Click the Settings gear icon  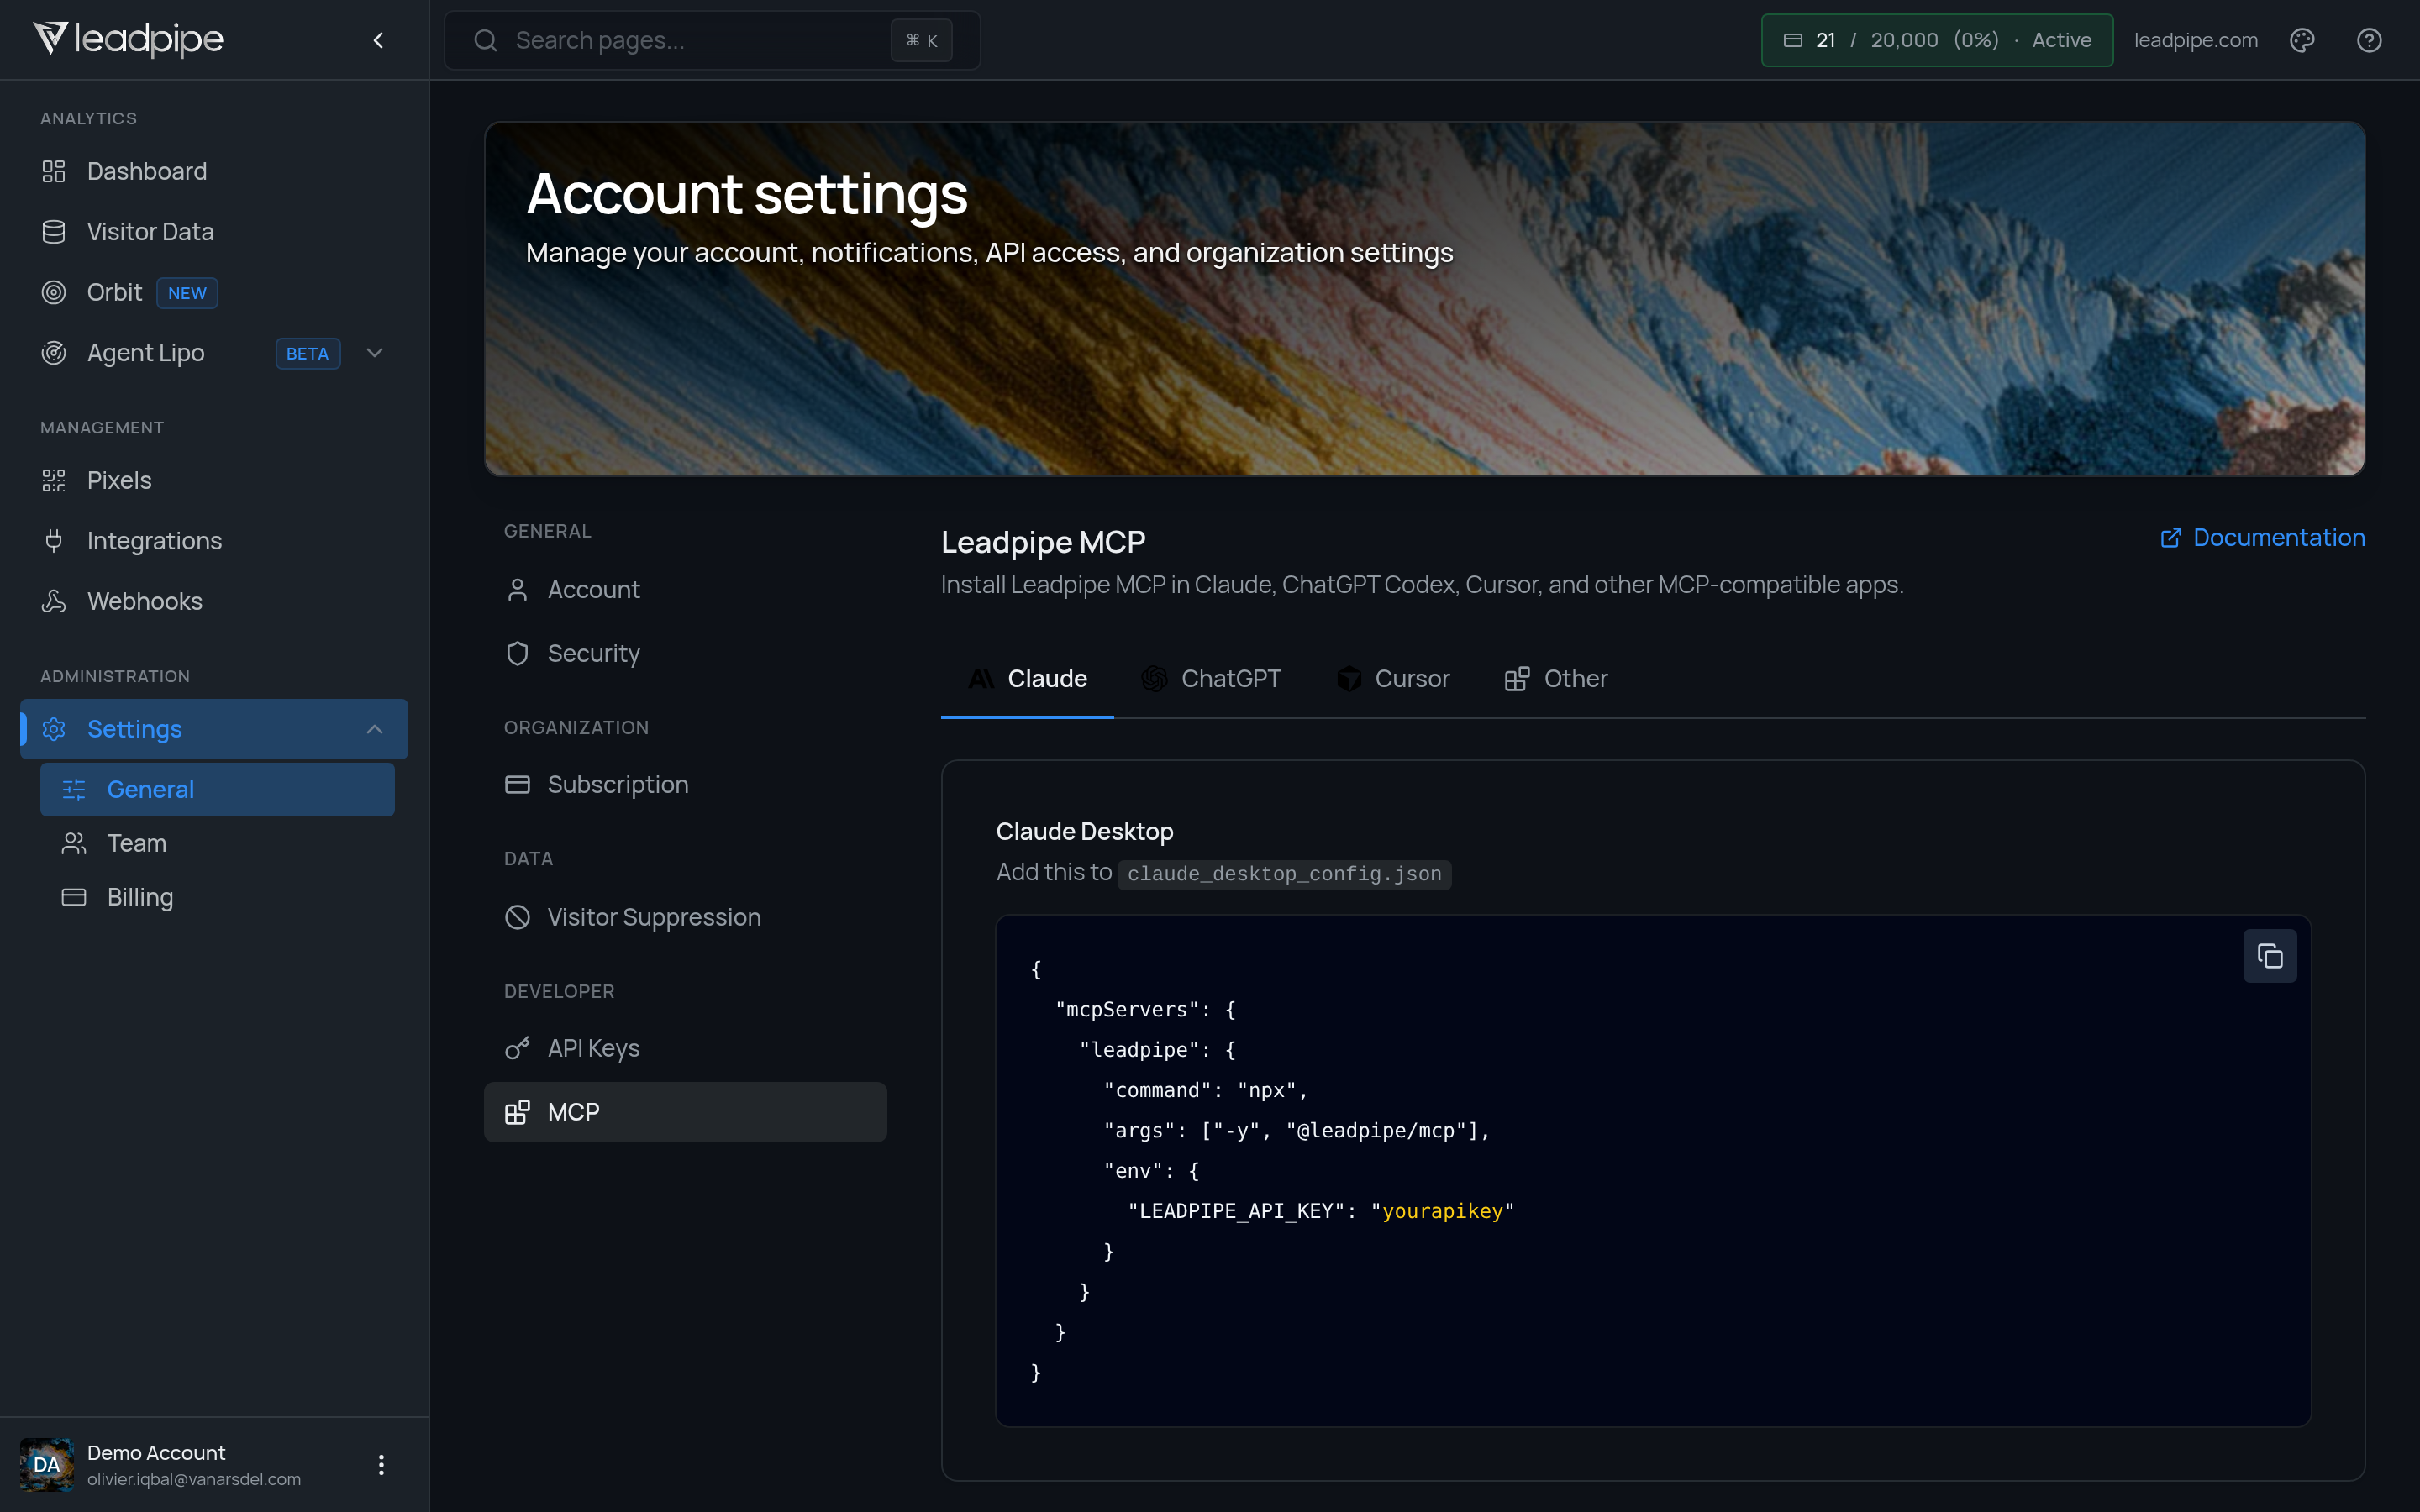point(54,729)
